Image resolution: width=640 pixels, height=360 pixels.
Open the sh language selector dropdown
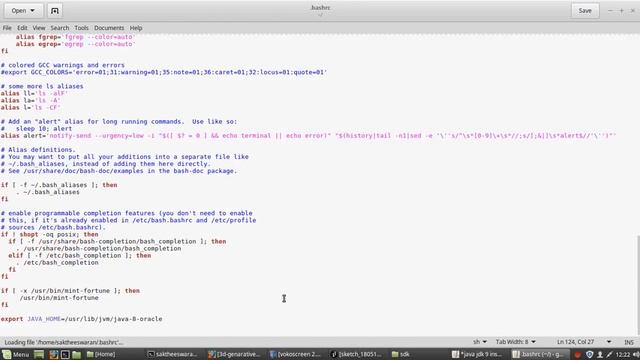click(480, 342)
